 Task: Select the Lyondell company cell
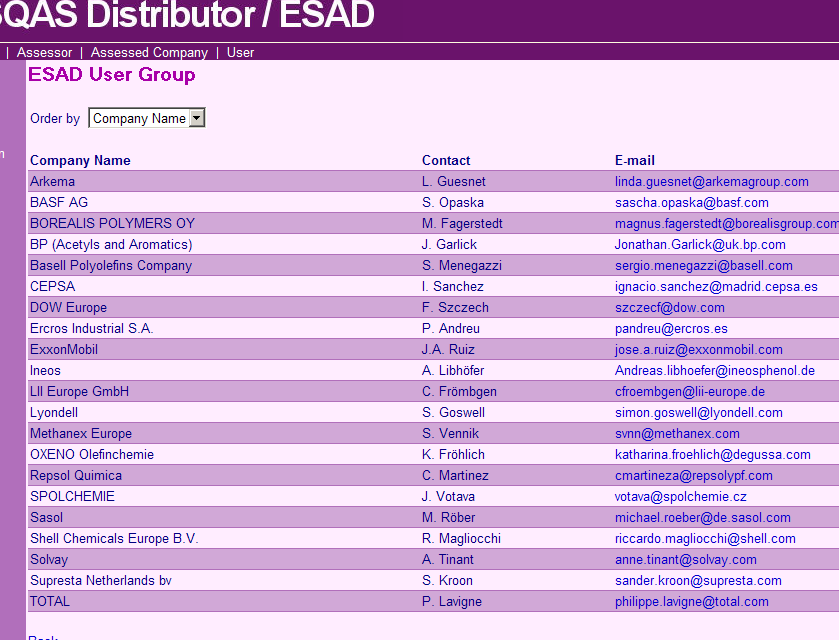coord(54,412)
